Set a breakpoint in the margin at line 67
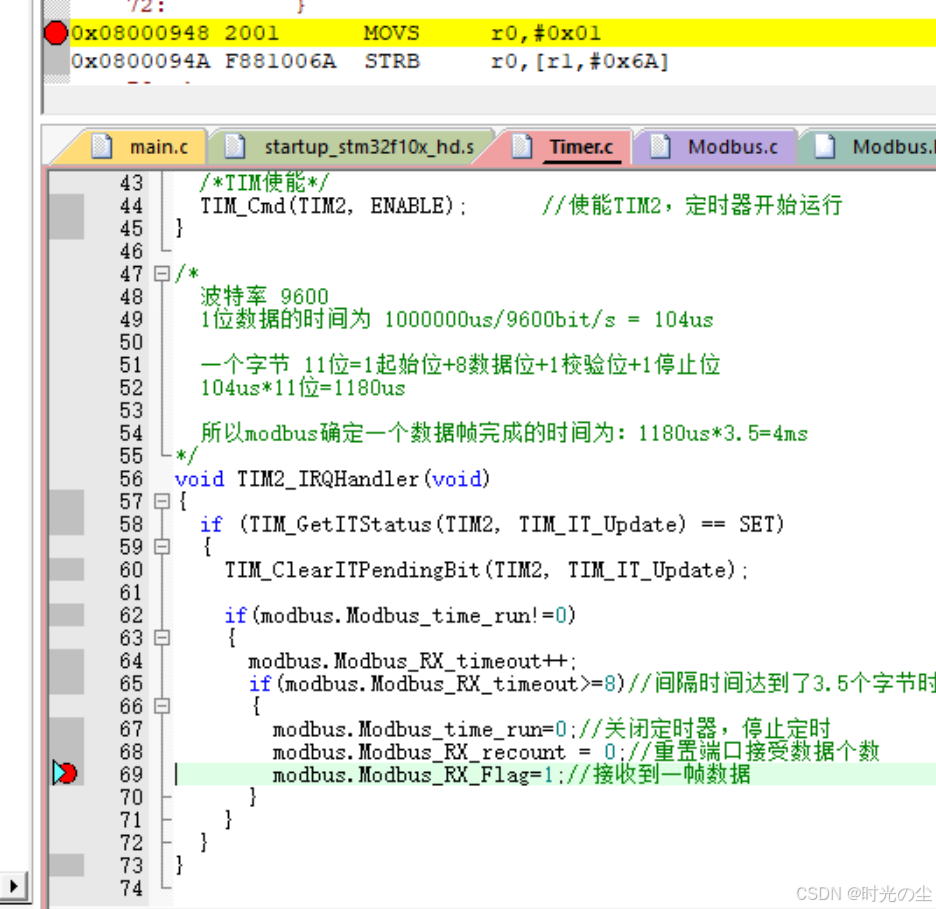 click(66, 729)
